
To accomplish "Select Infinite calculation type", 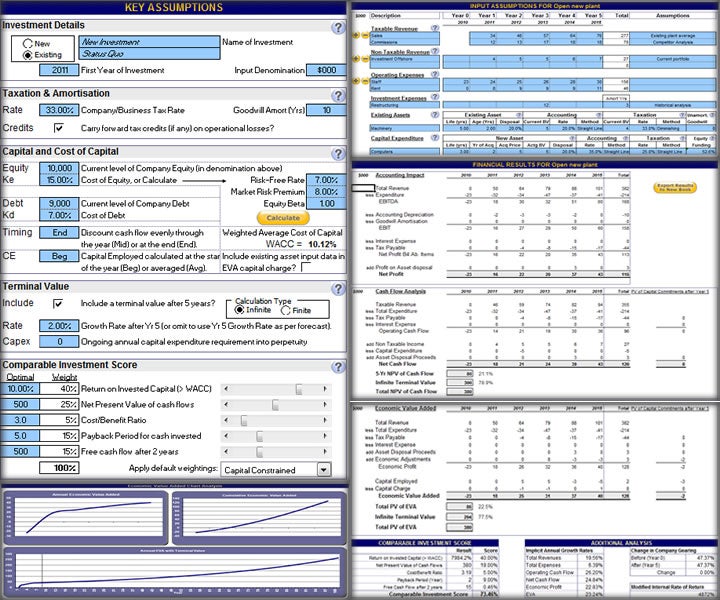I will click(x=239, y=310).
